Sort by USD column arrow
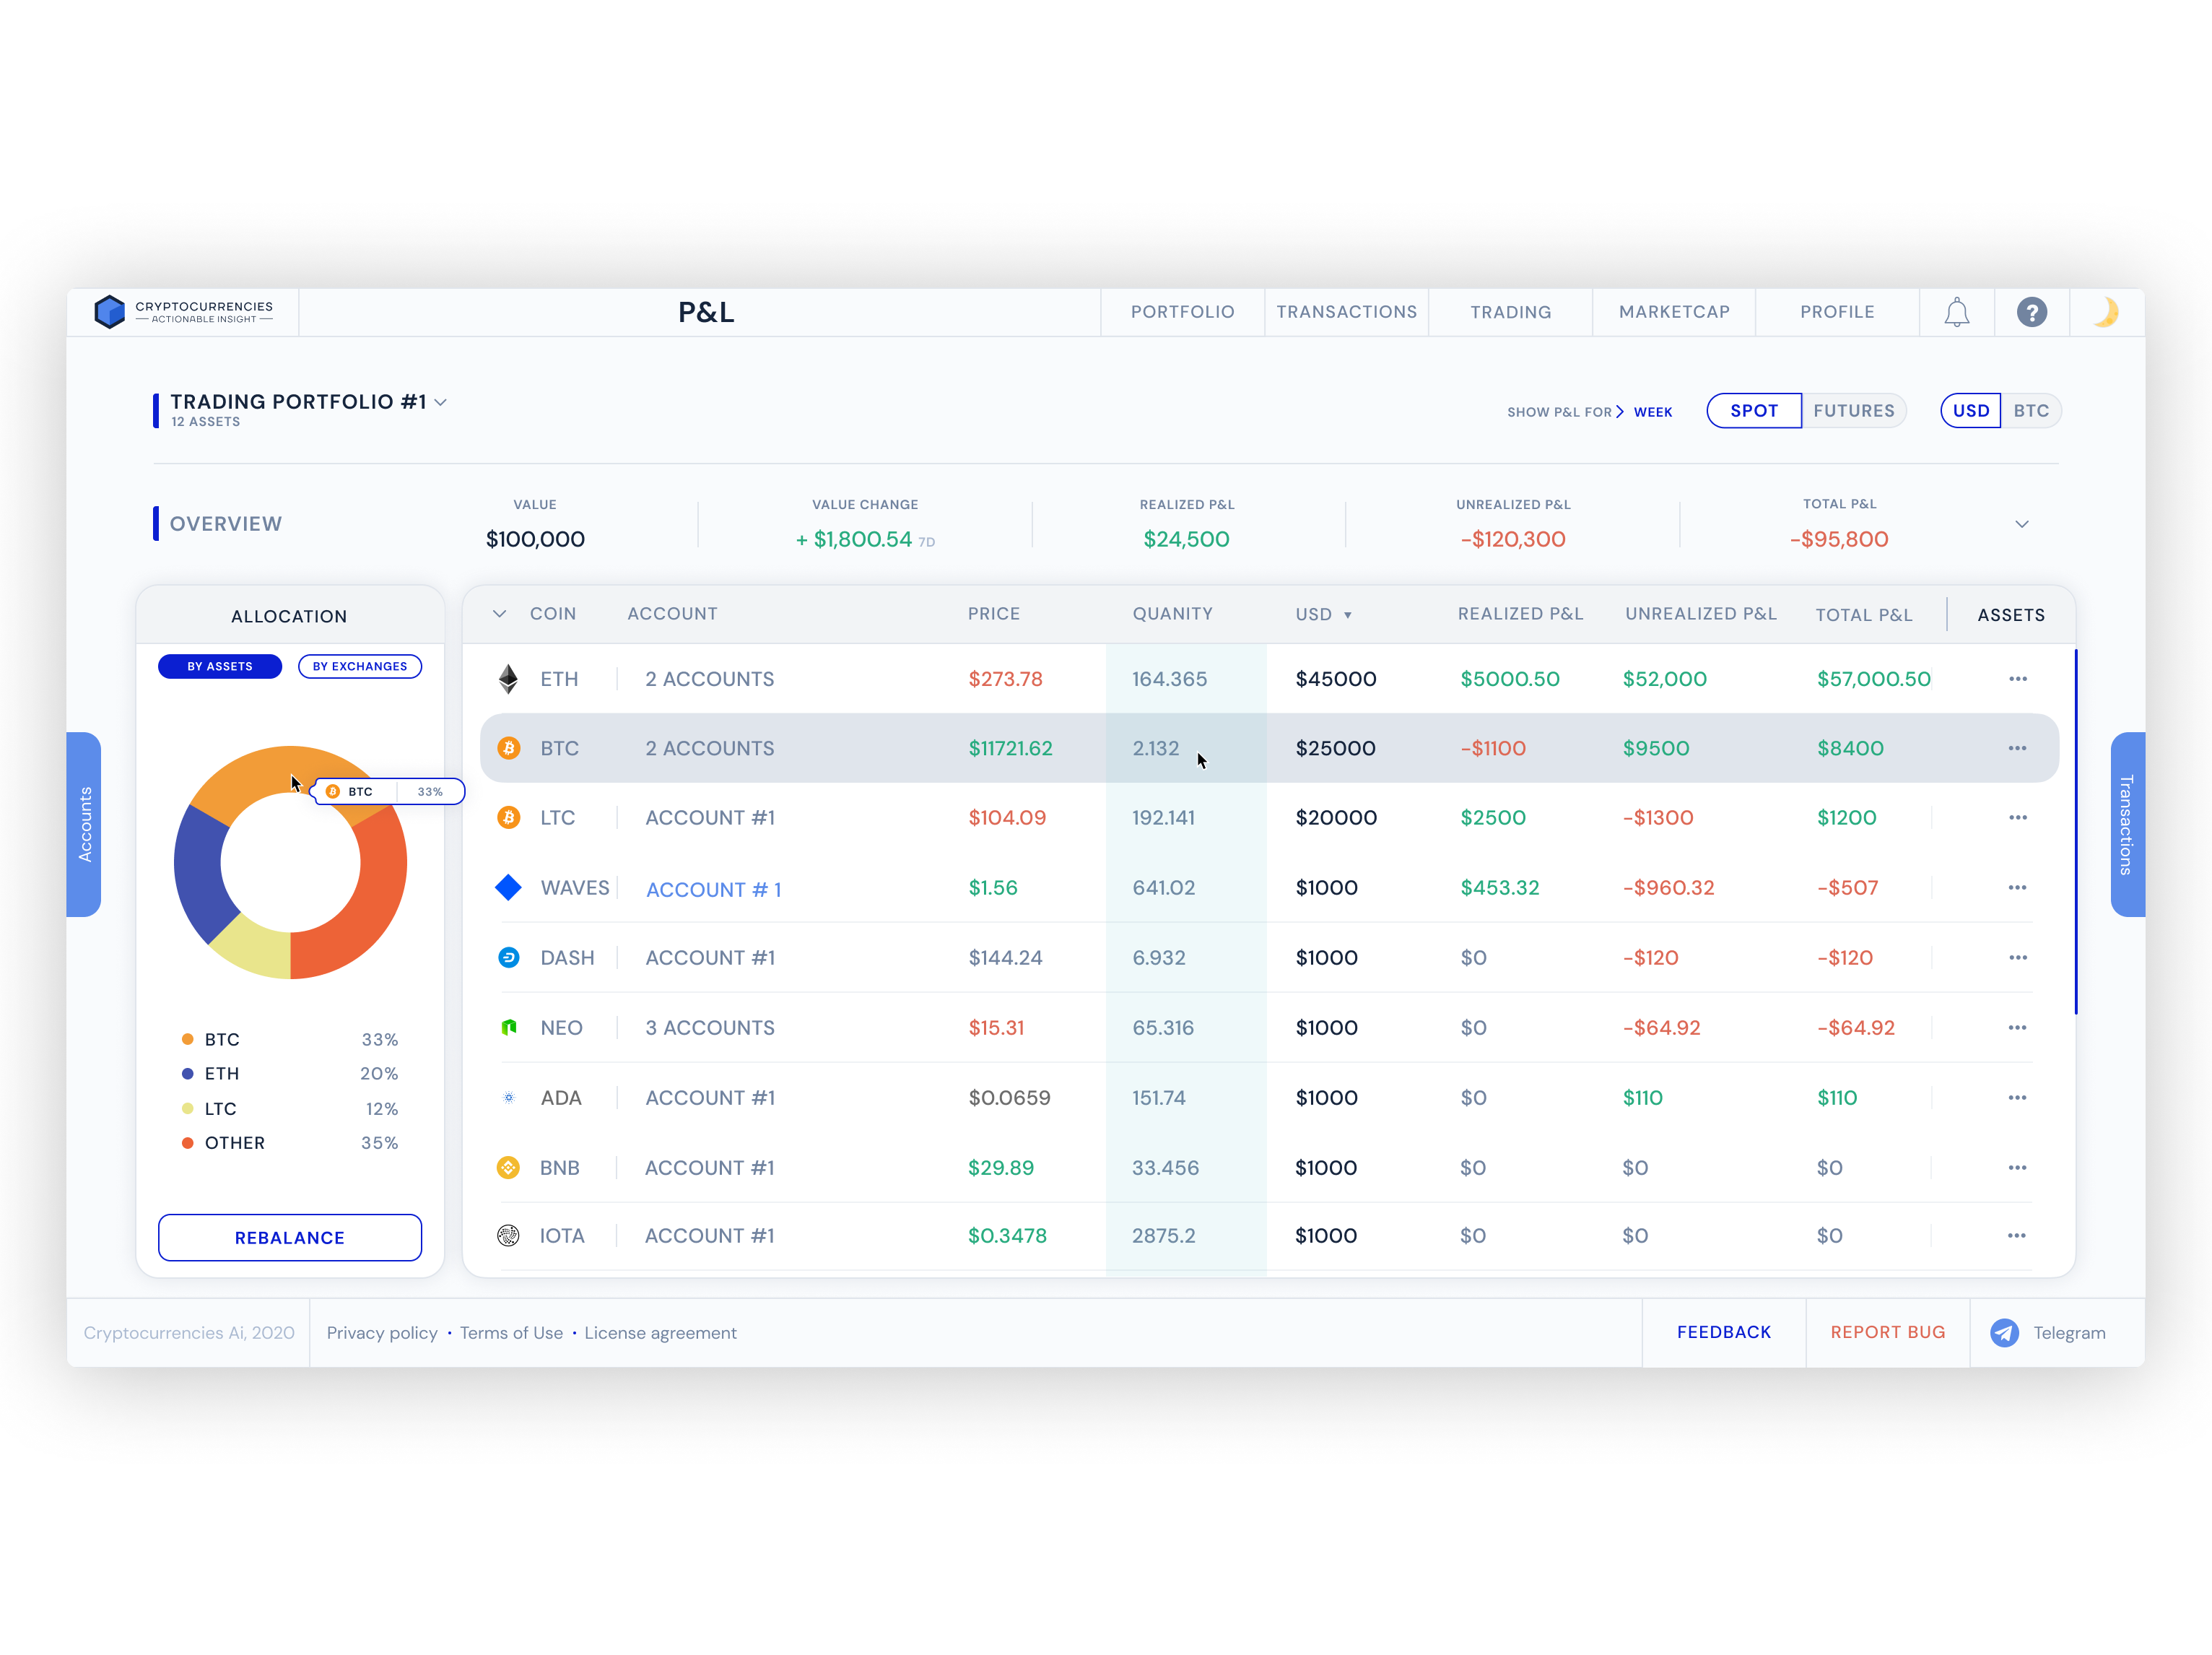 tap(1347, 615)
